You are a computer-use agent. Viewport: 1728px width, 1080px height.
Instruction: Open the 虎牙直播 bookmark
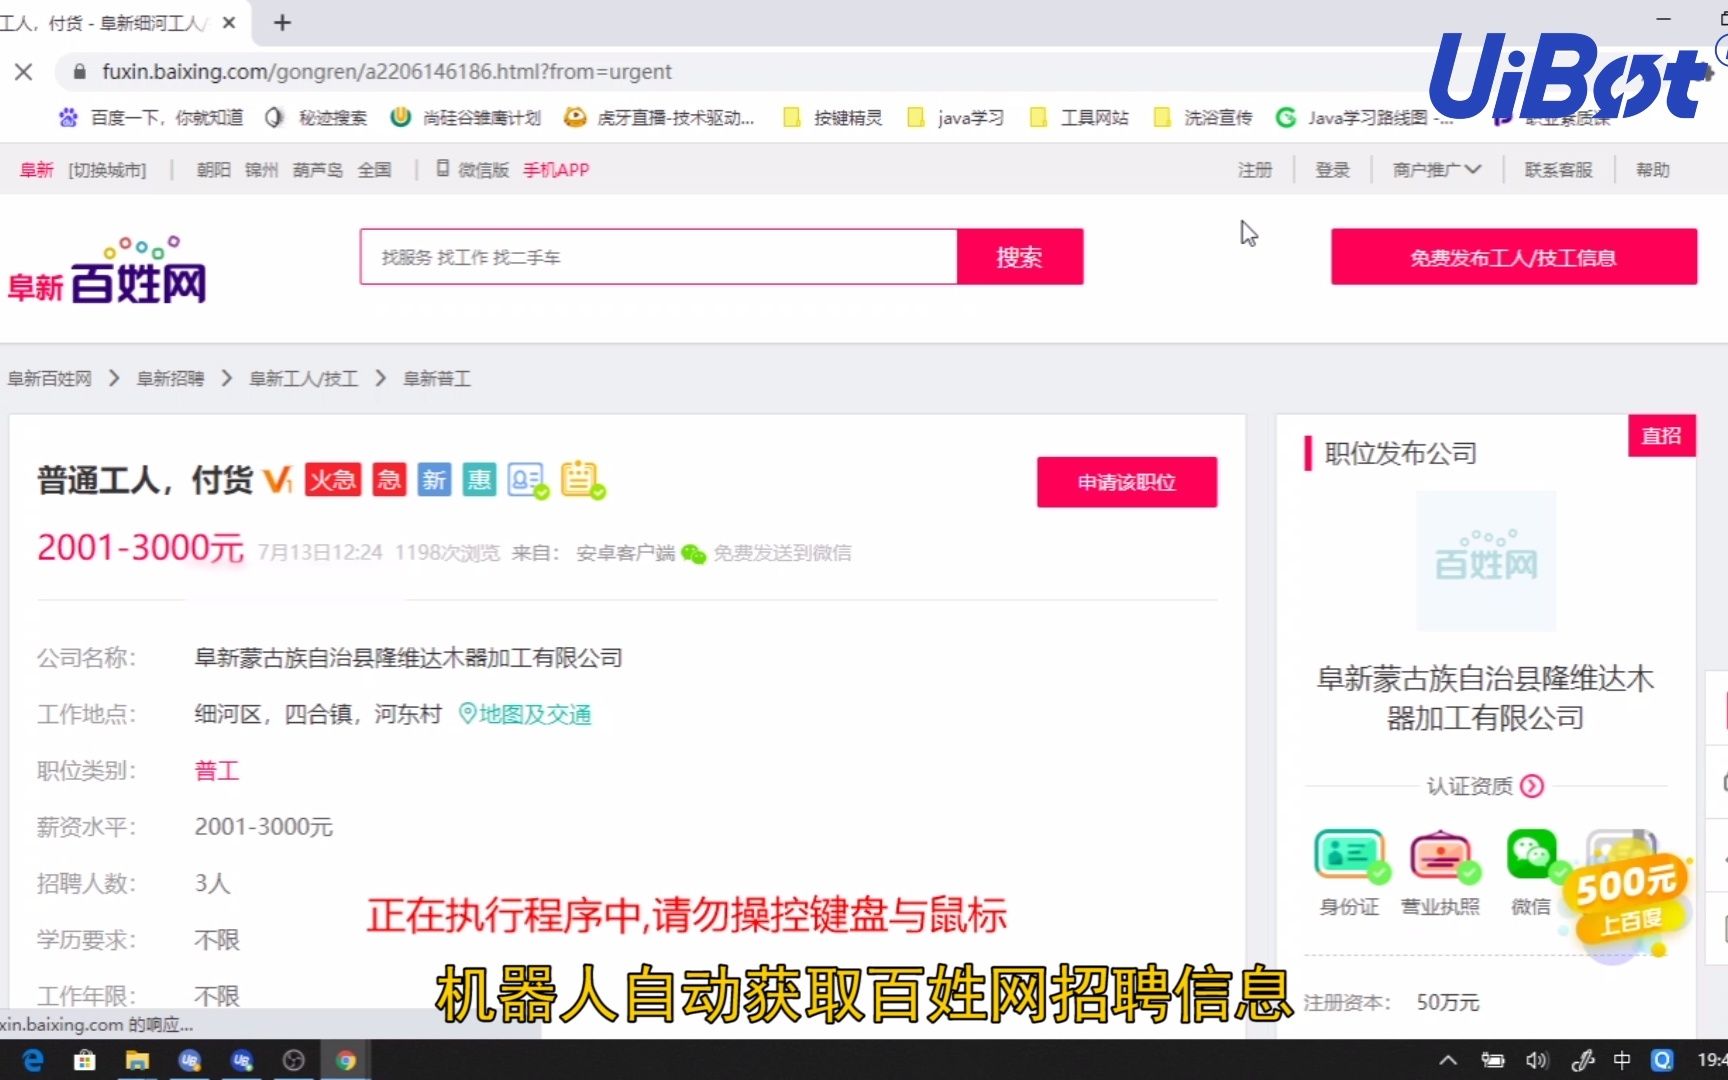click(659, 118)
